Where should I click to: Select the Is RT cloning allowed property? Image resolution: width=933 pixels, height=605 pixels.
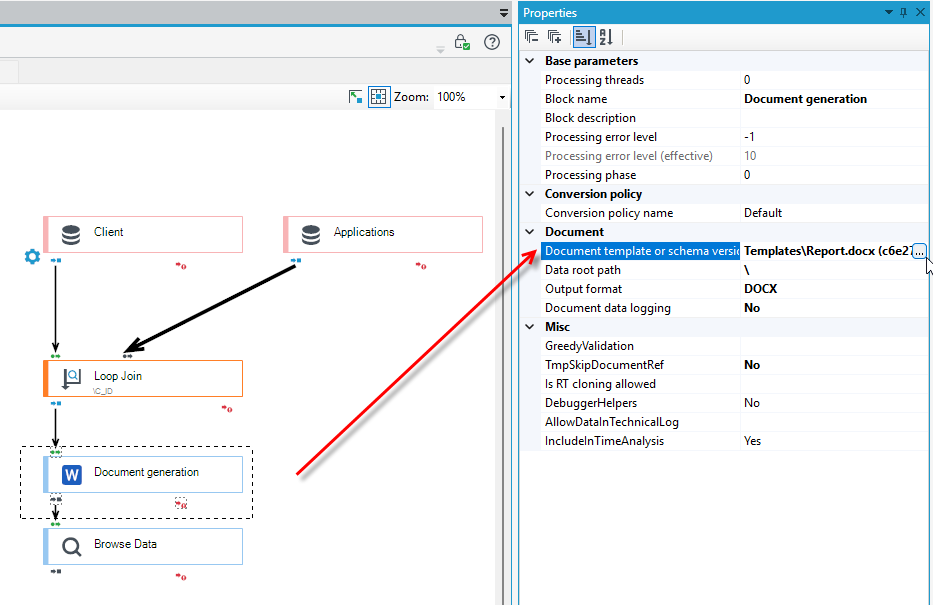[734, 384]
